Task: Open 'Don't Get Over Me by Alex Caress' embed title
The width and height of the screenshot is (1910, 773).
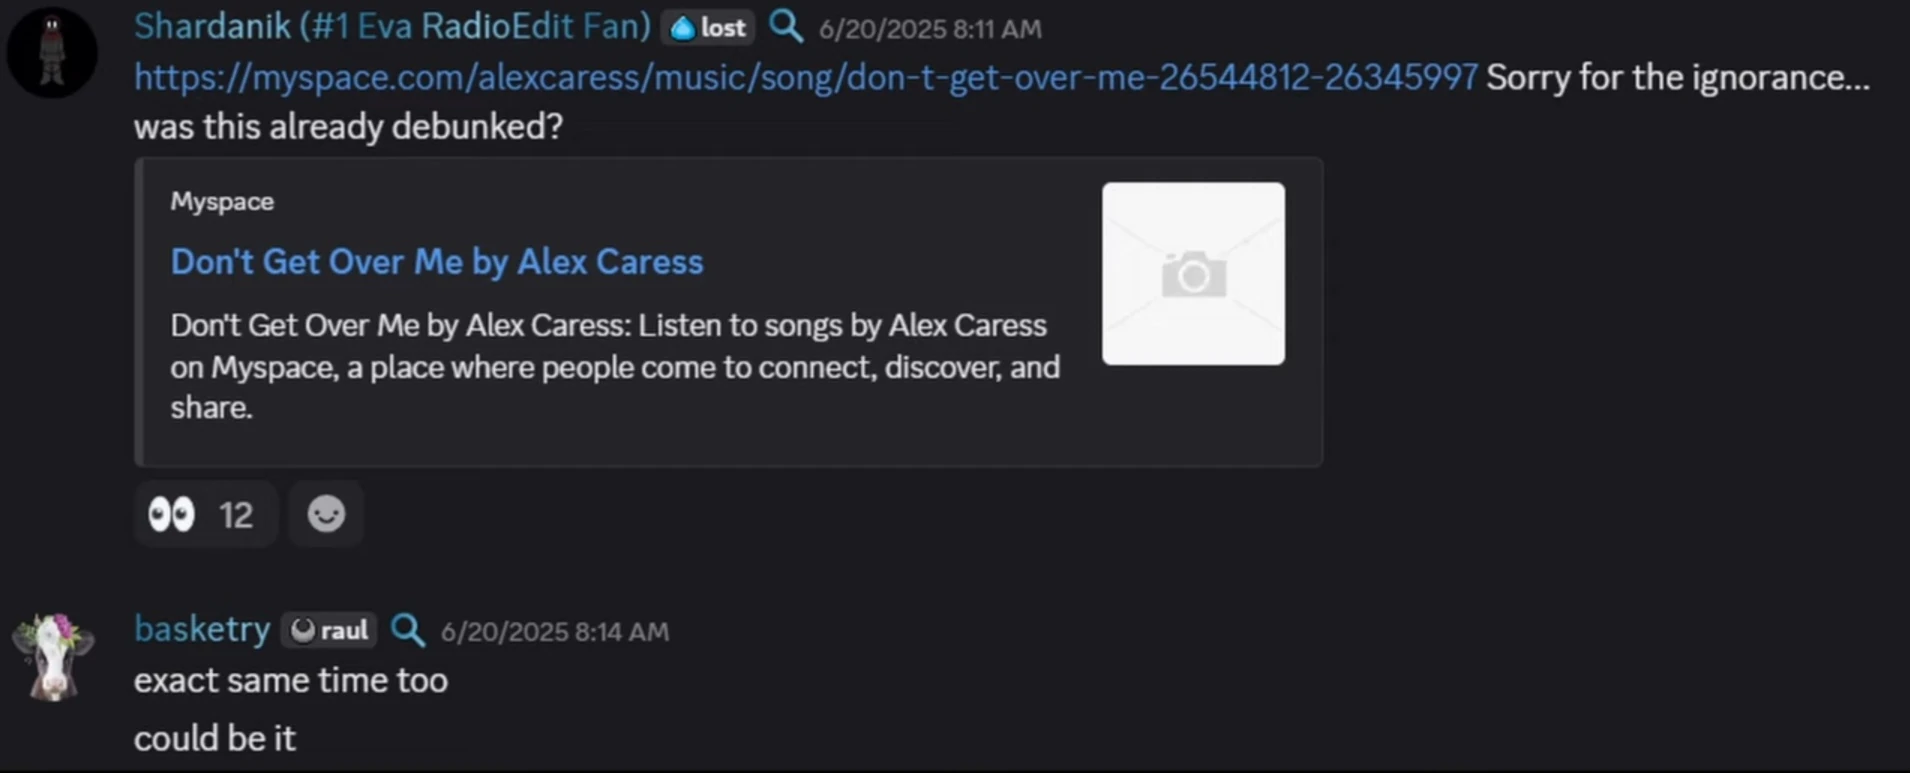Action: click(436, 262)
